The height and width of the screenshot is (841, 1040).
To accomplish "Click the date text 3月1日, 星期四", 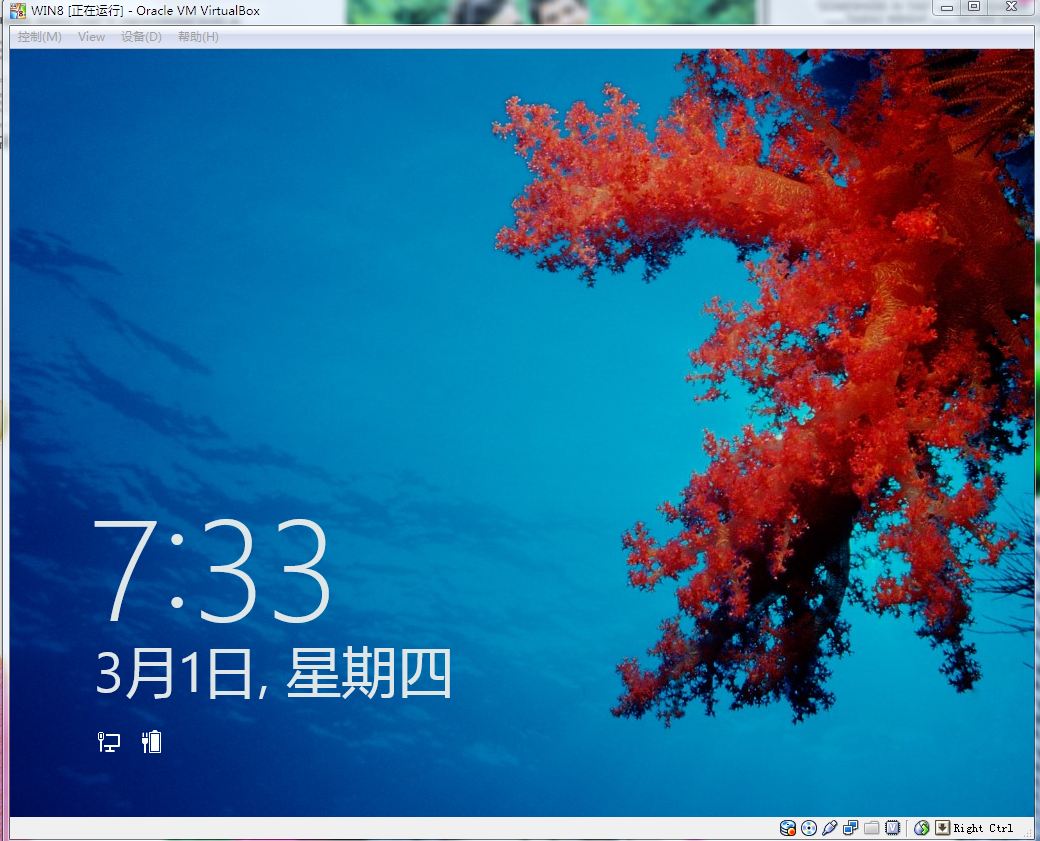I will pos(274,673).
